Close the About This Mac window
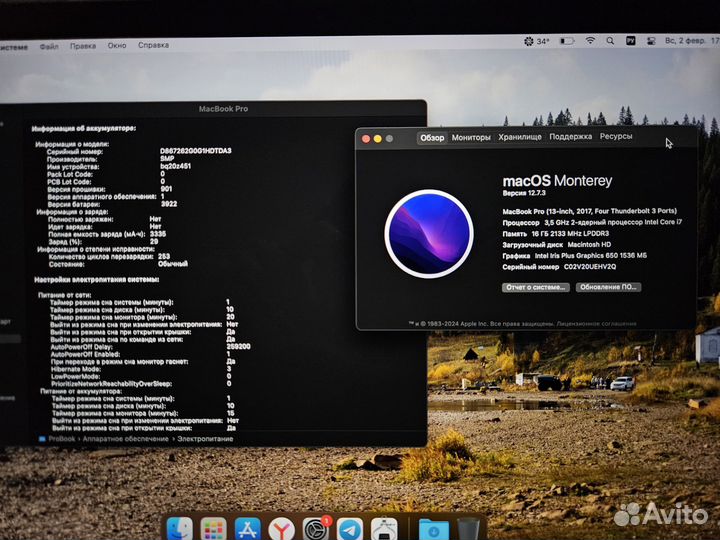The image size is (720, 540). coord(366,139)
